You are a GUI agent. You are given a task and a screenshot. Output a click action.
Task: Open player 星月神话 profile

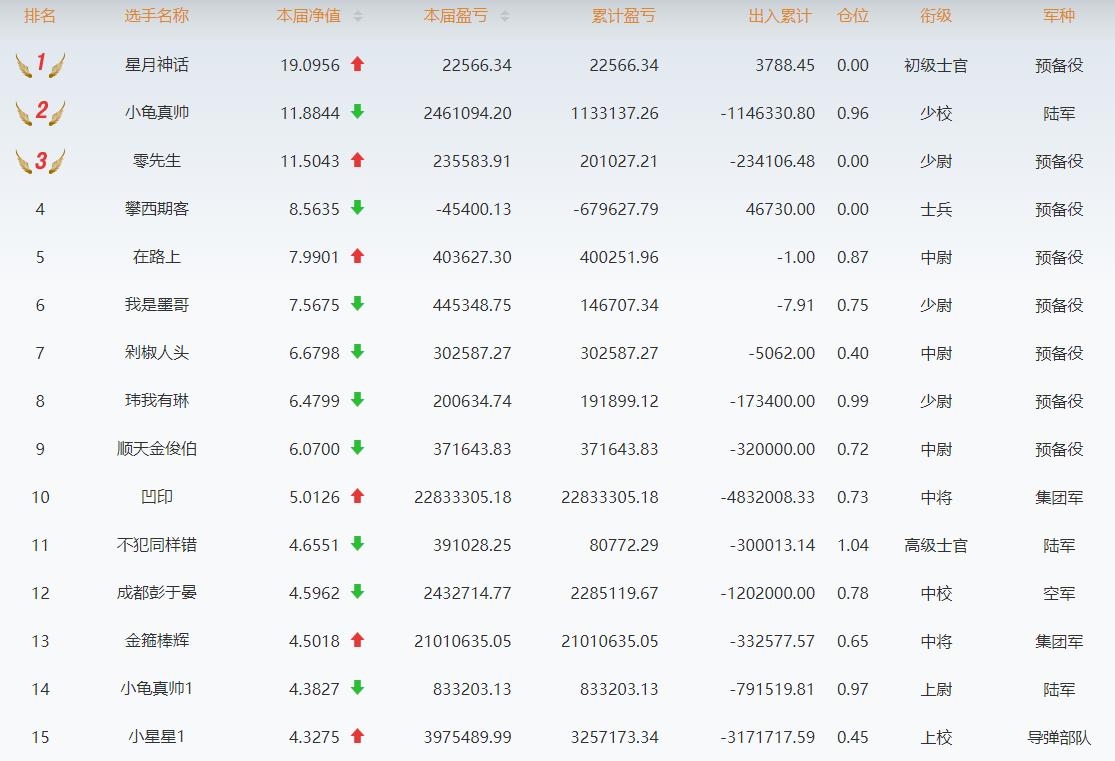[156, 65]
